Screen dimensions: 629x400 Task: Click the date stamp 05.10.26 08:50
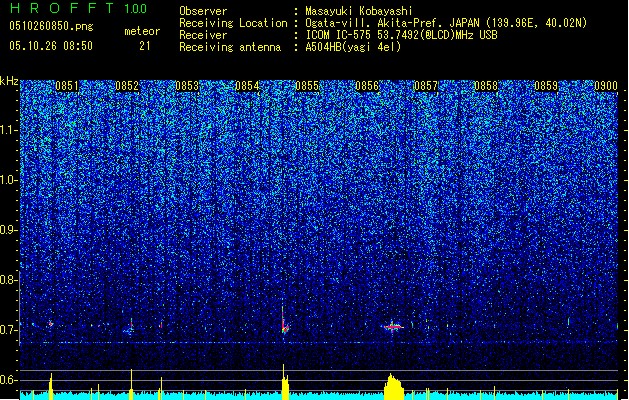[51, 46]
